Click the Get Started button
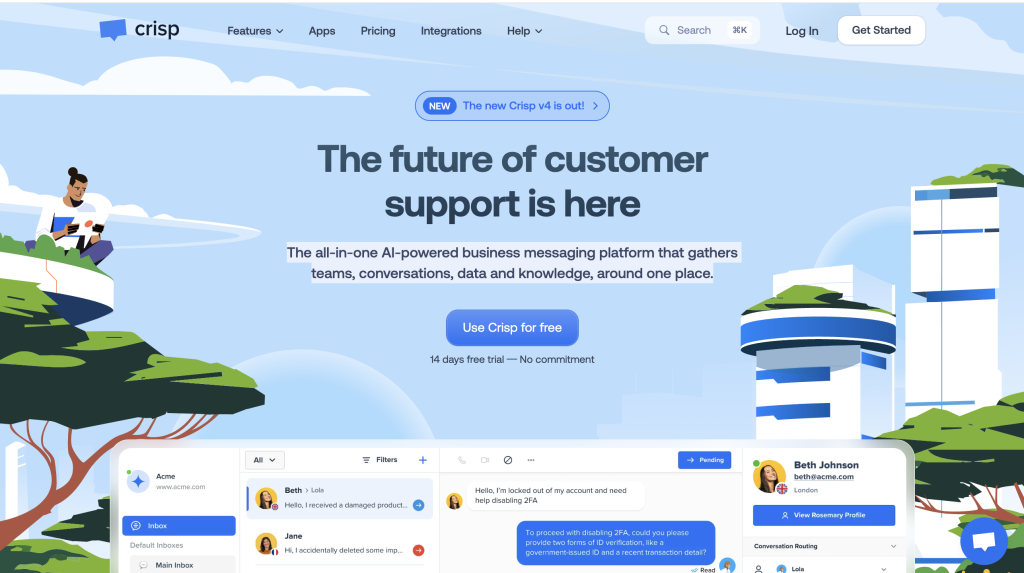 pos(881,30)
